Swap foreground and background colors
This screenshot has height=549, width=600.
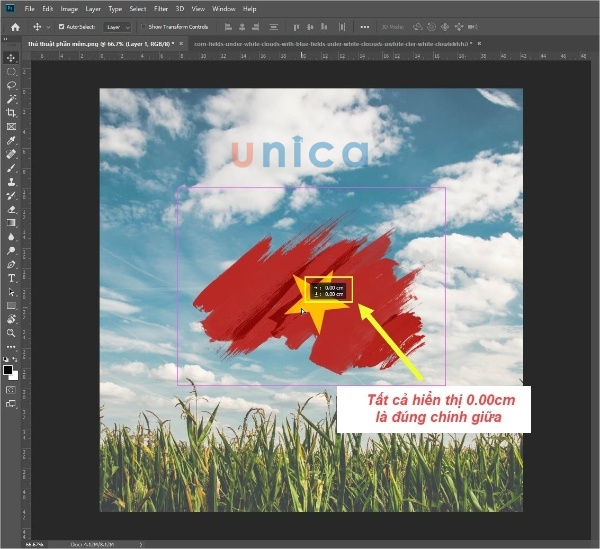(x=15, y=359)
